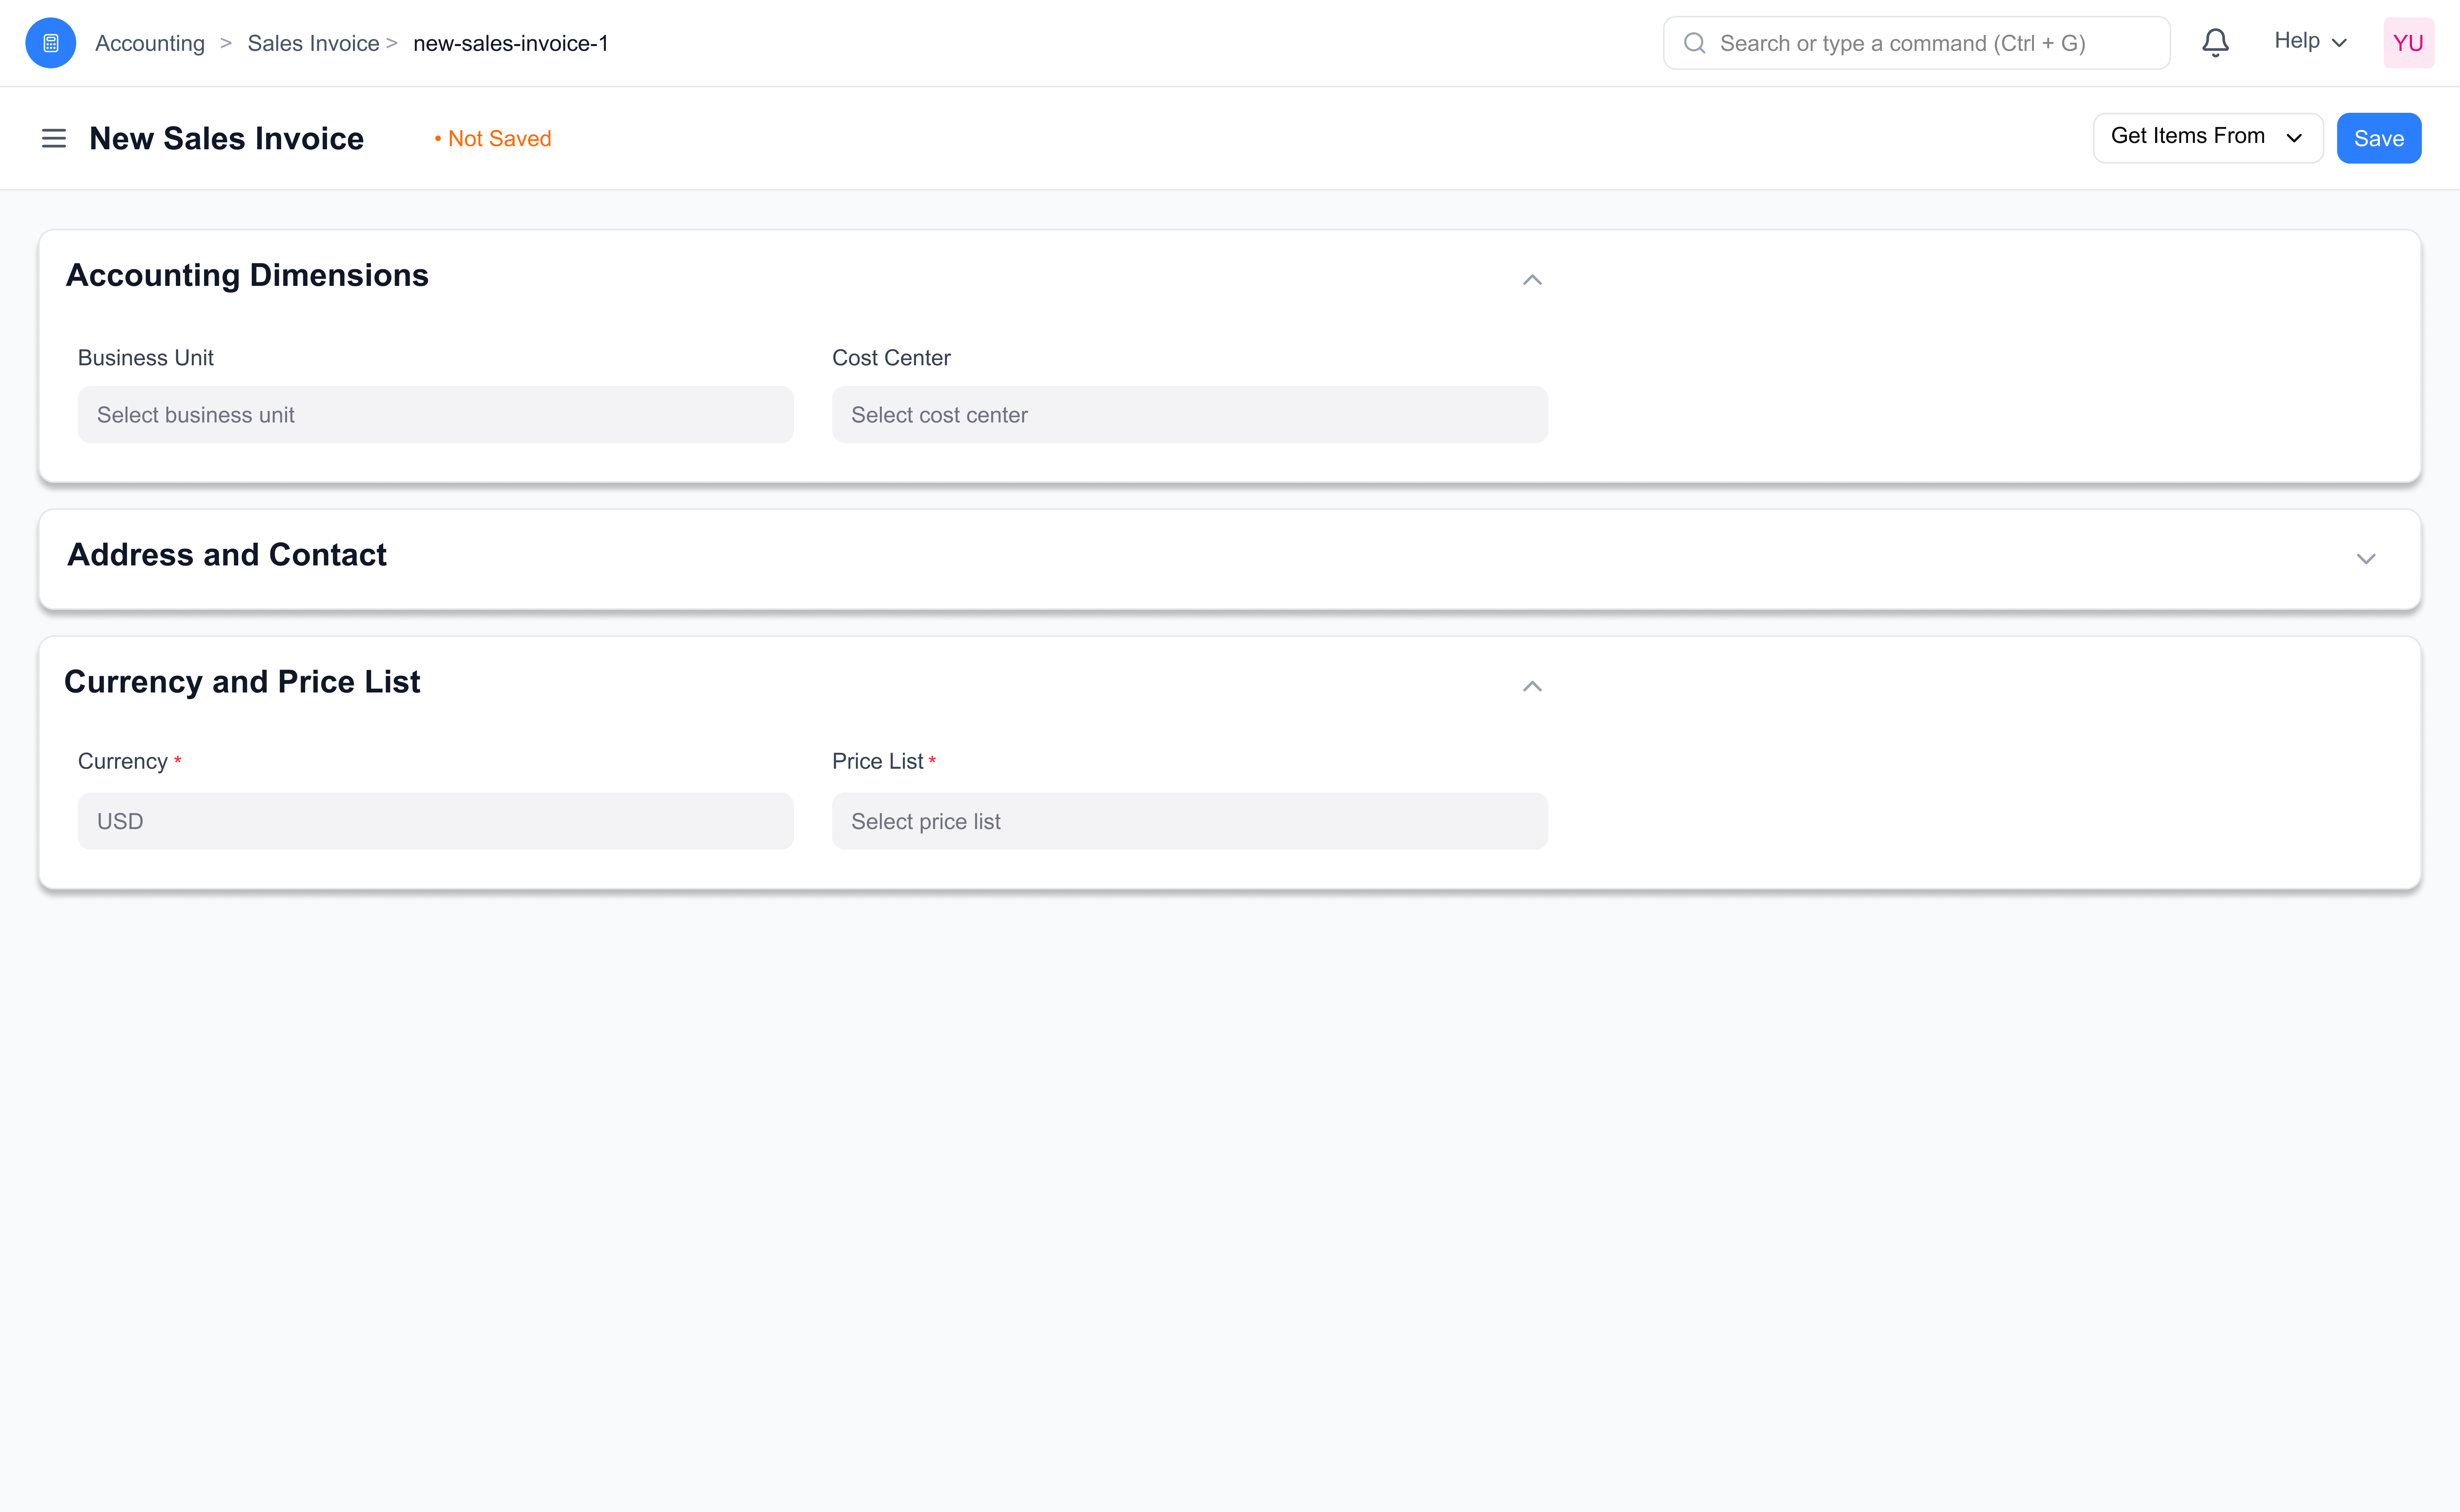
Task: Click the Save button
Action: (x=2378, y=138)
